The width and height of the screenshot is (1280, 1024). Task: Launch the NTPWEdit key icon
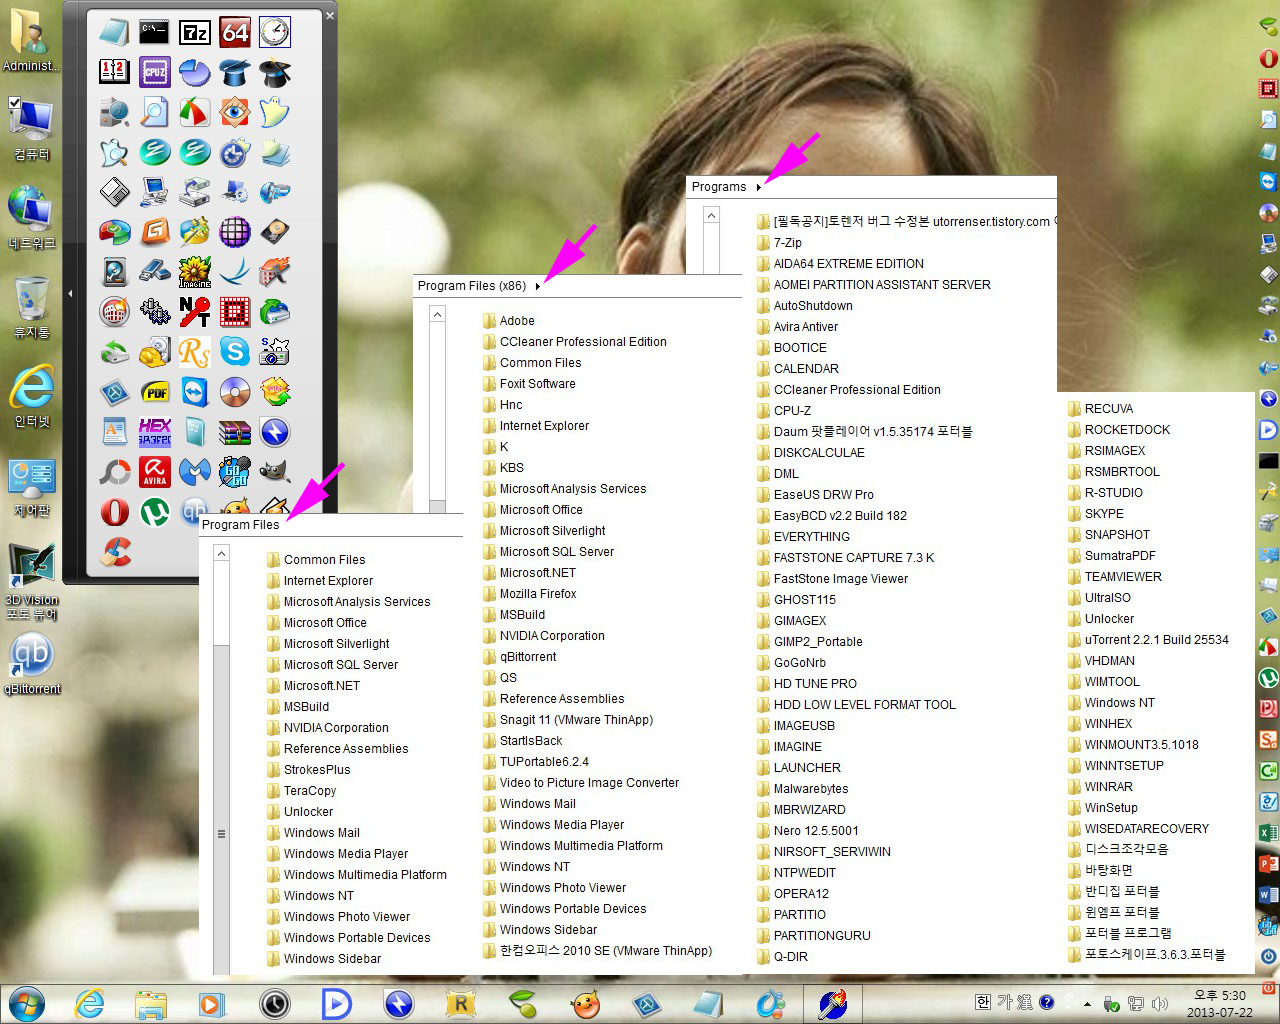pyautogui.click(x=195, y=312)
